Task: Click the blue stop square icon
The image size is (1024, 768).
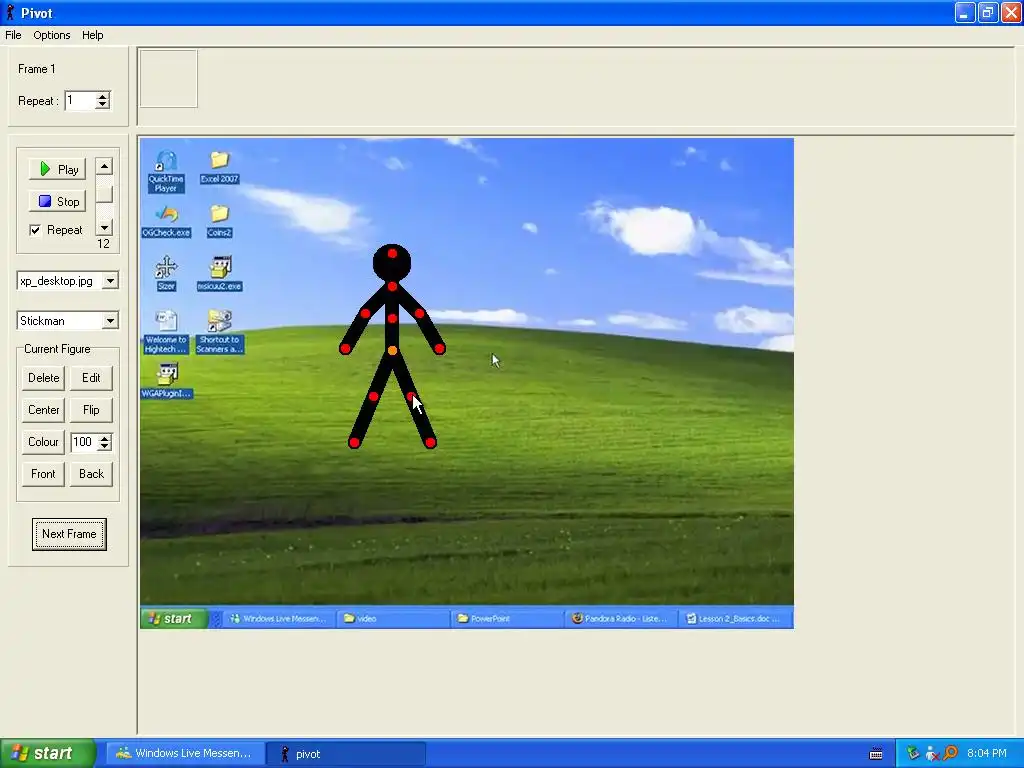Action: tap(45, 201)
